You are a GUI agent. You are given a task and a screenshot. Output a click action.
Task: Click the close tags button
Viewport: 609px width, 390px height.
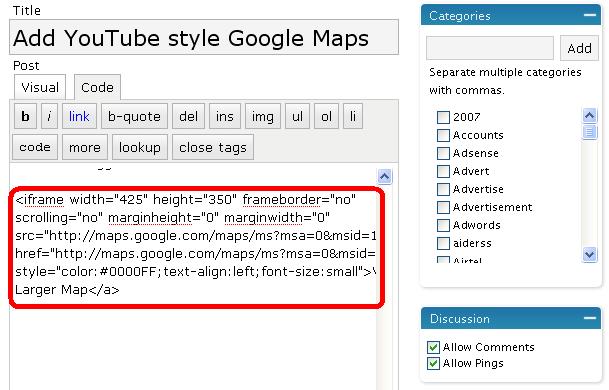click(x=213, y=147)
